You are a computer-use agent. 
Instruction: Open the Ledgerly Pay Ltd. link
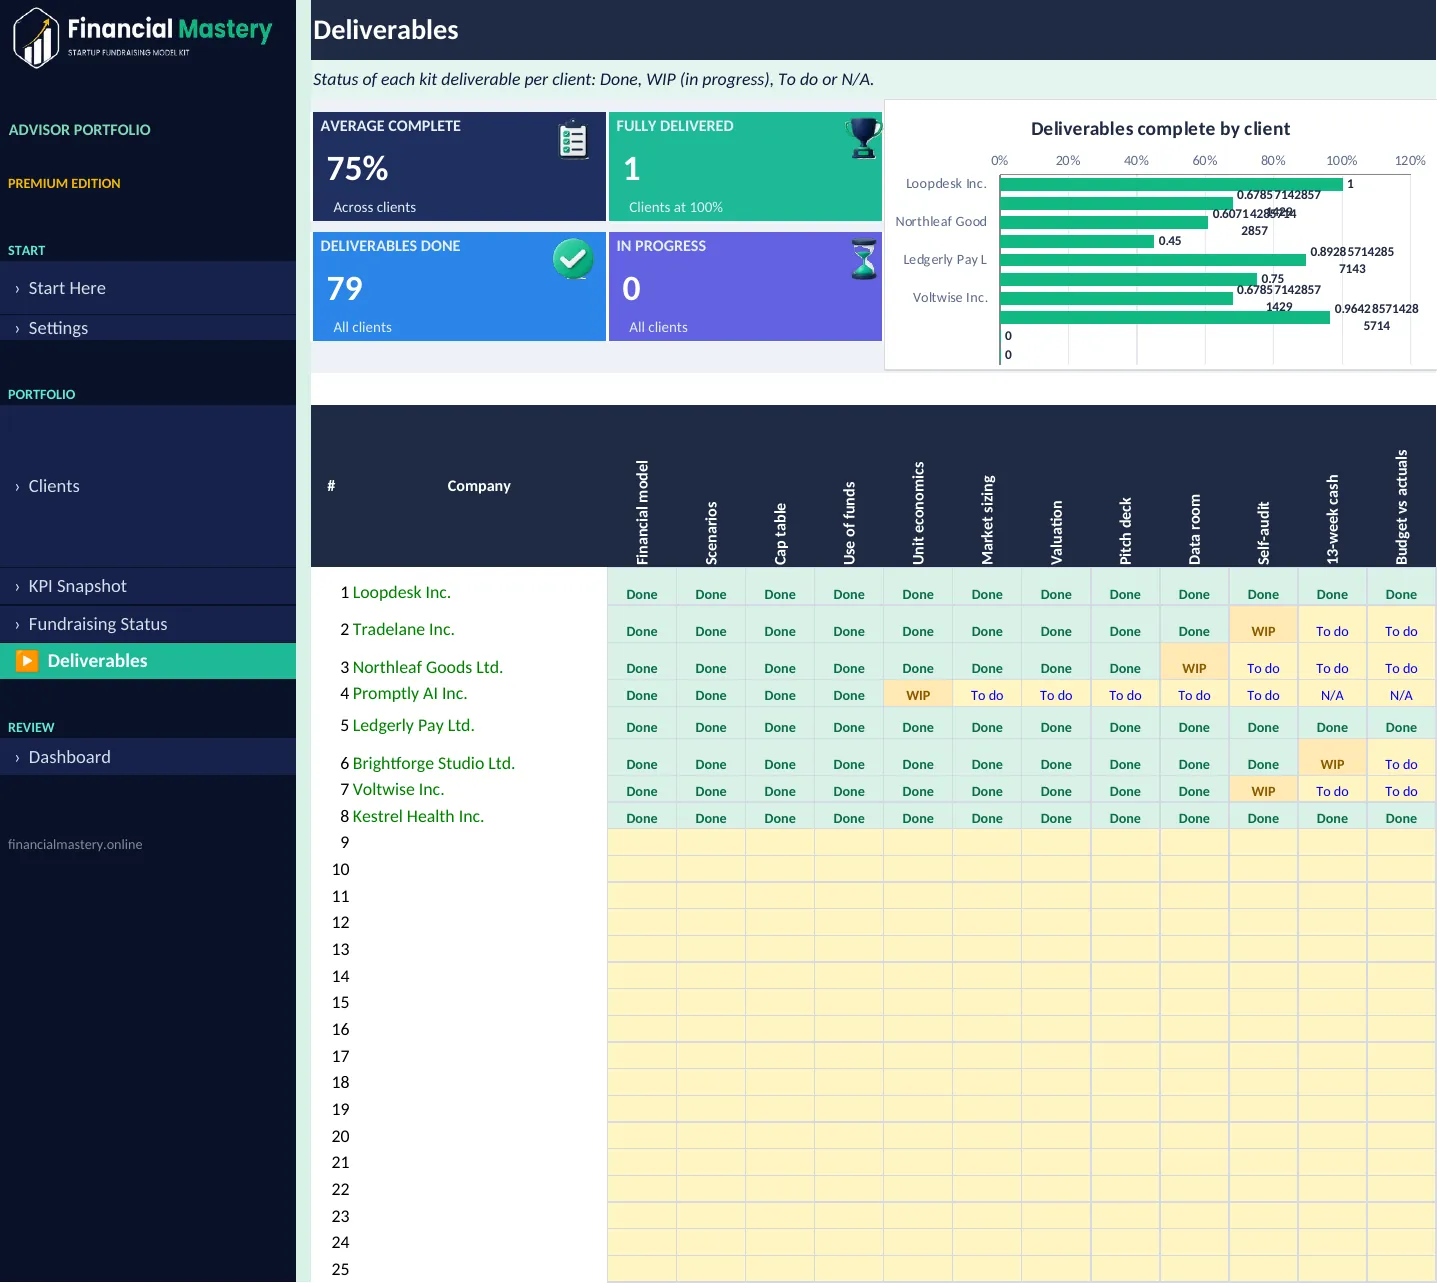click(x=413, y=725)
